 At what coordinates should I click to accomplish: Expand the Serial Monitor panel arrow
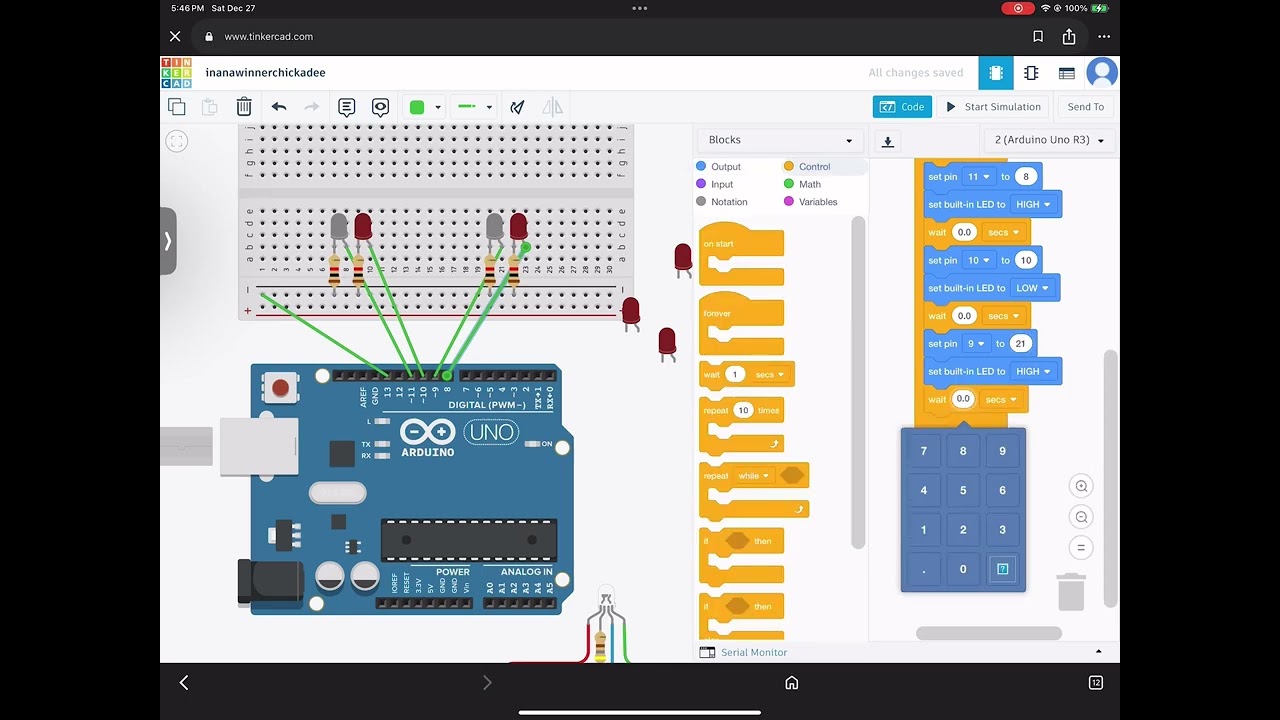[1099, 652]
